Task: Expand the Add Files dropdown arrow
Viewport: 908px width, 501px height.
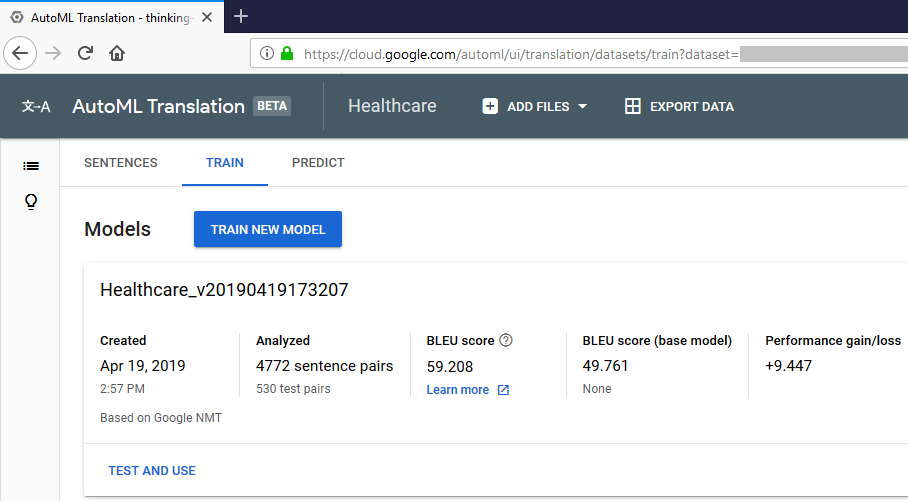Action: click(583, 107)
